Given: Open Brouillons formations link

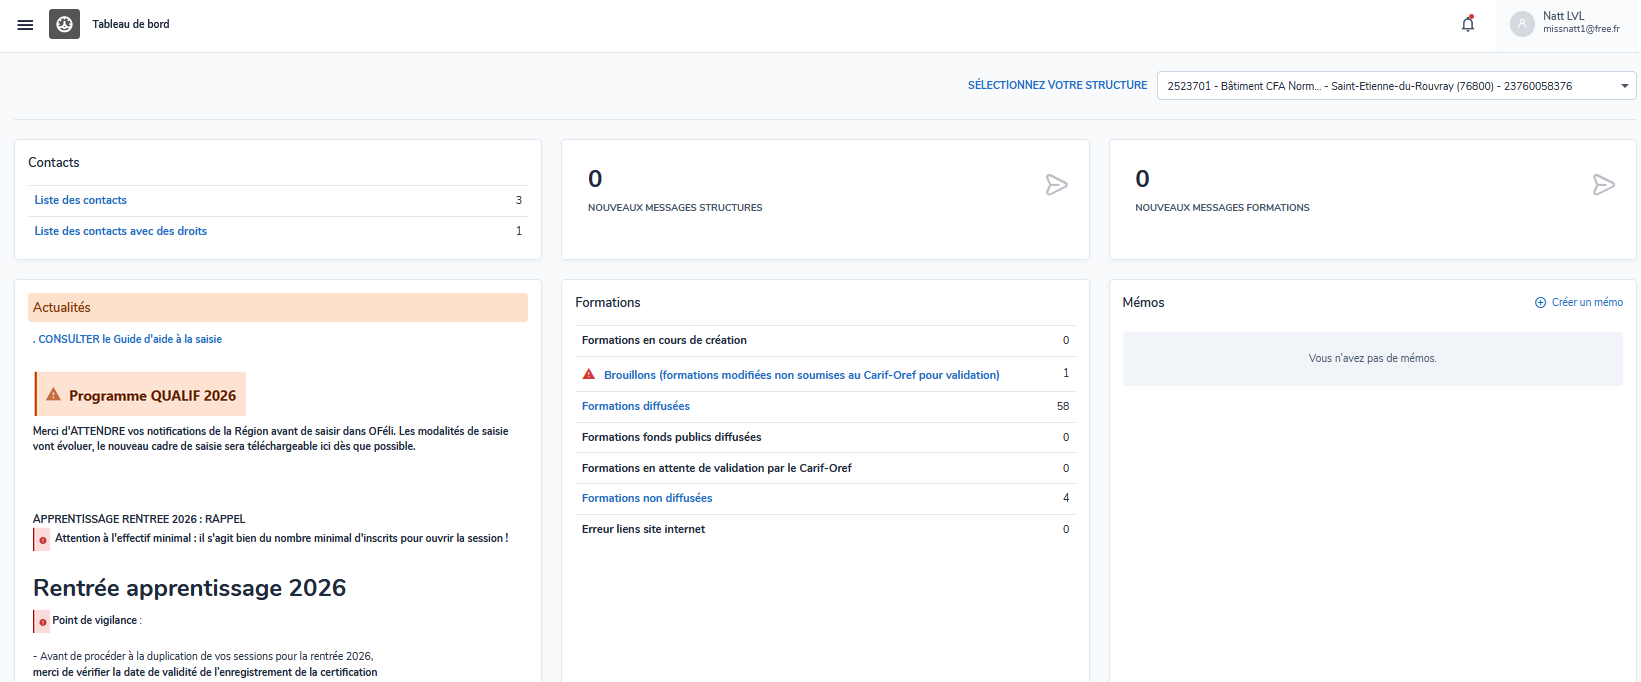Looking at the screenshot, I should coord(801,375).
